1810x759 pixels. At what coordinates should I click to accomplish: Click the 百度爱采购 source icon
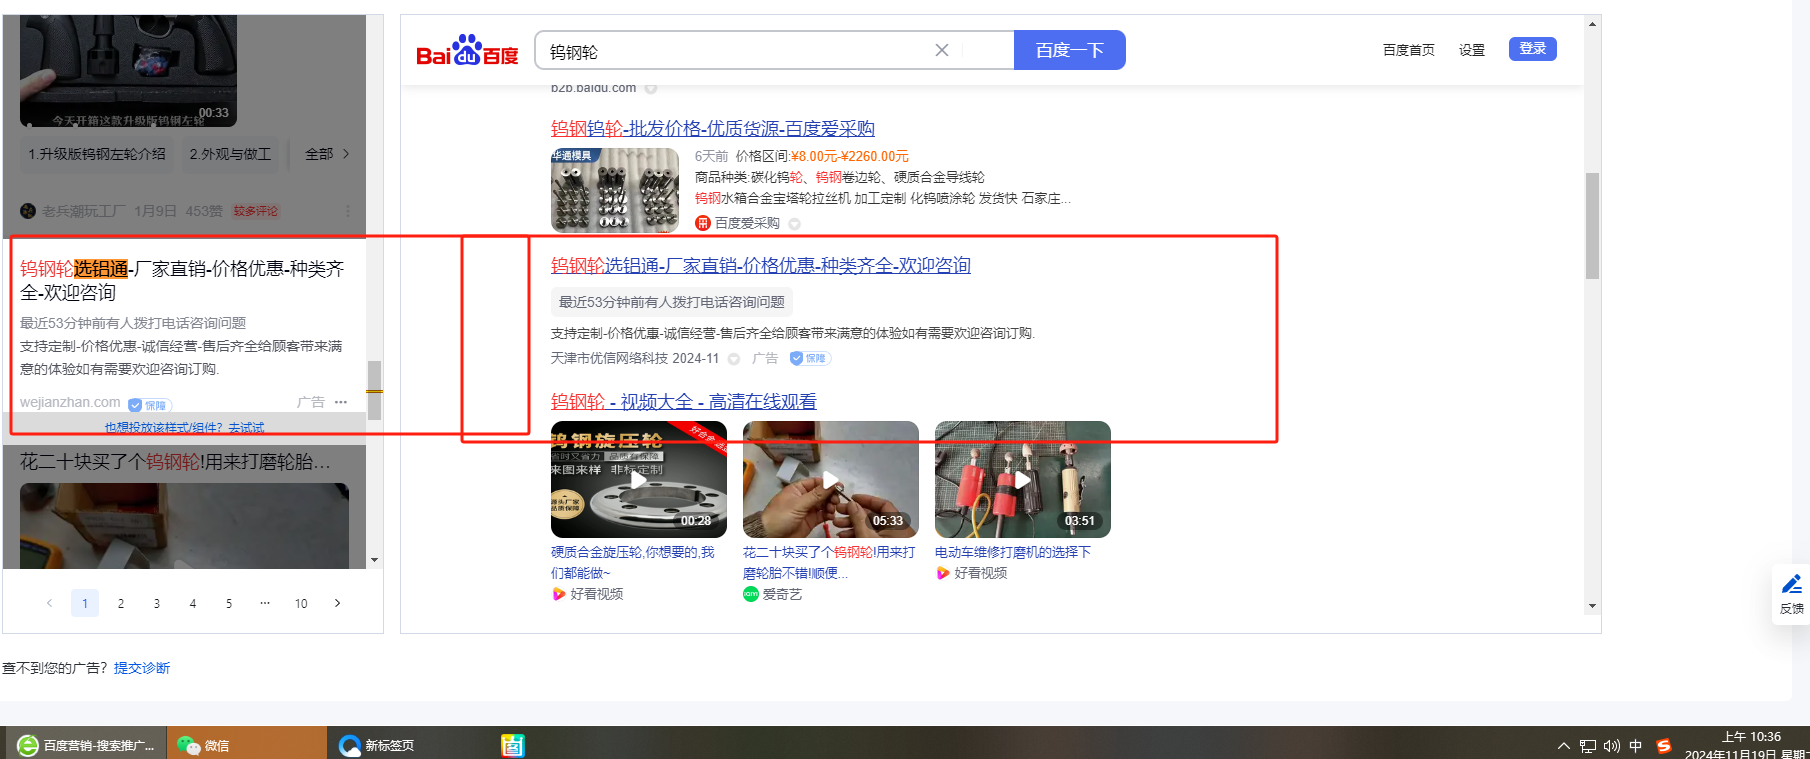(x=703, y=223)
